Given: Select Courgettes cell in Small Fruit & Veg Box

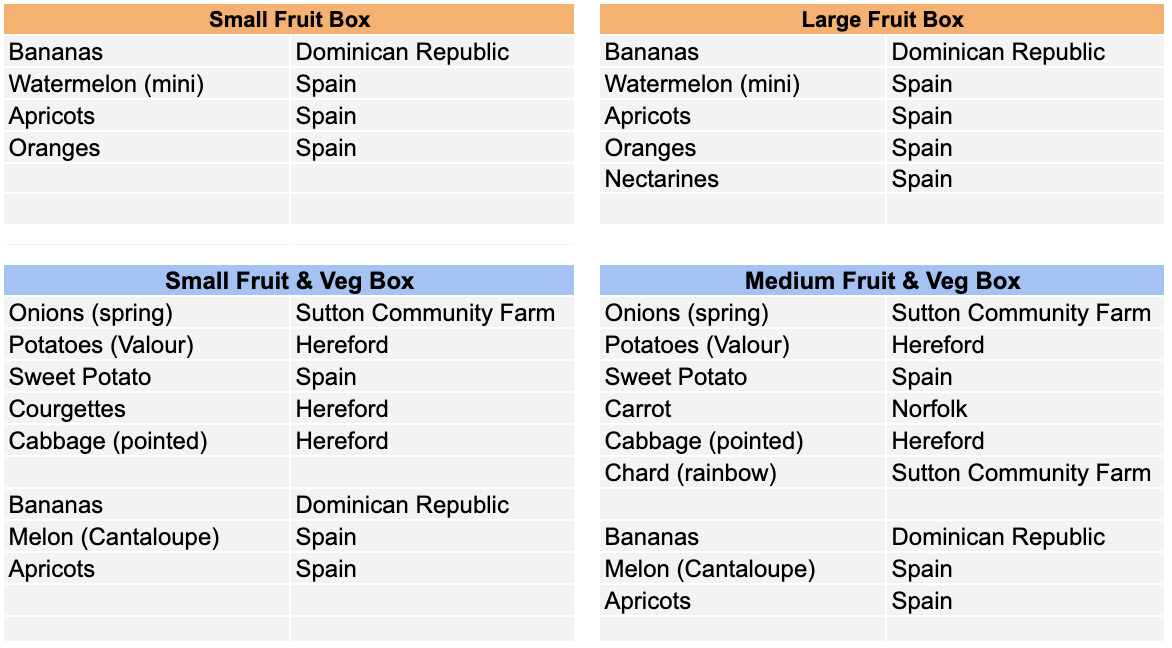Looking at the screenshot, I should pos(146,409).
